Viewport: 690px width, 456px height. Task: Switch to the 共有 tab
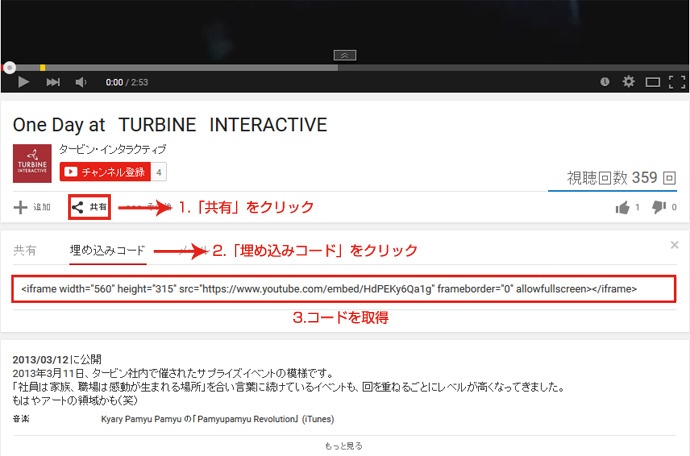25,250
